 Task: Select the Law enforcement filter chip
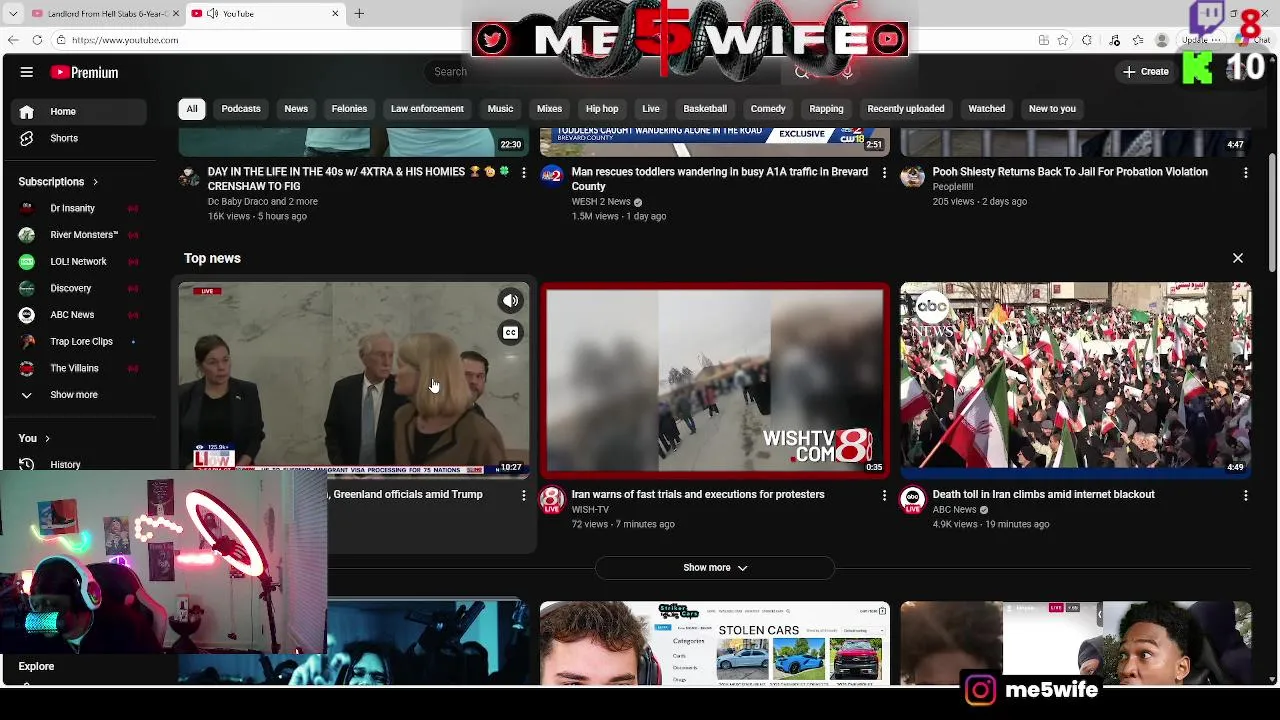click(427, 108)
